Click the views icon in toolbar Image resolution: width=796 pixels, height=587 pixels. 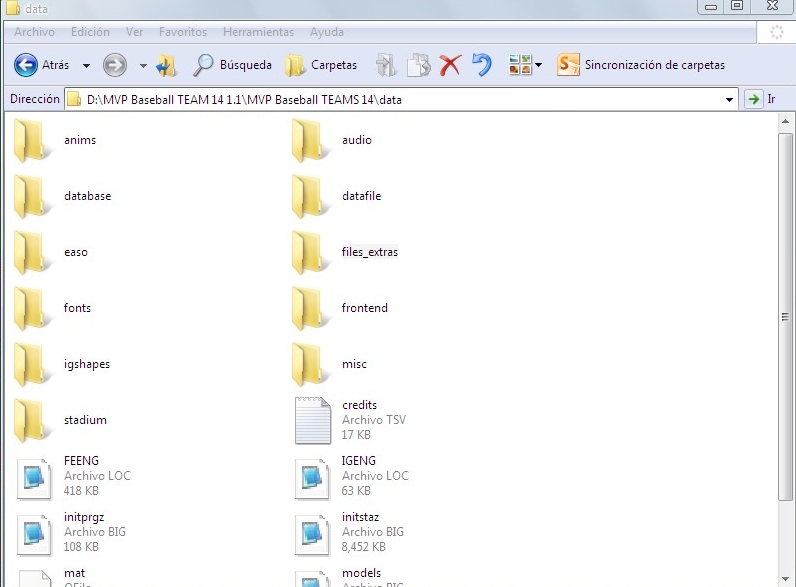pyautogui.click(x=520, y=65)
